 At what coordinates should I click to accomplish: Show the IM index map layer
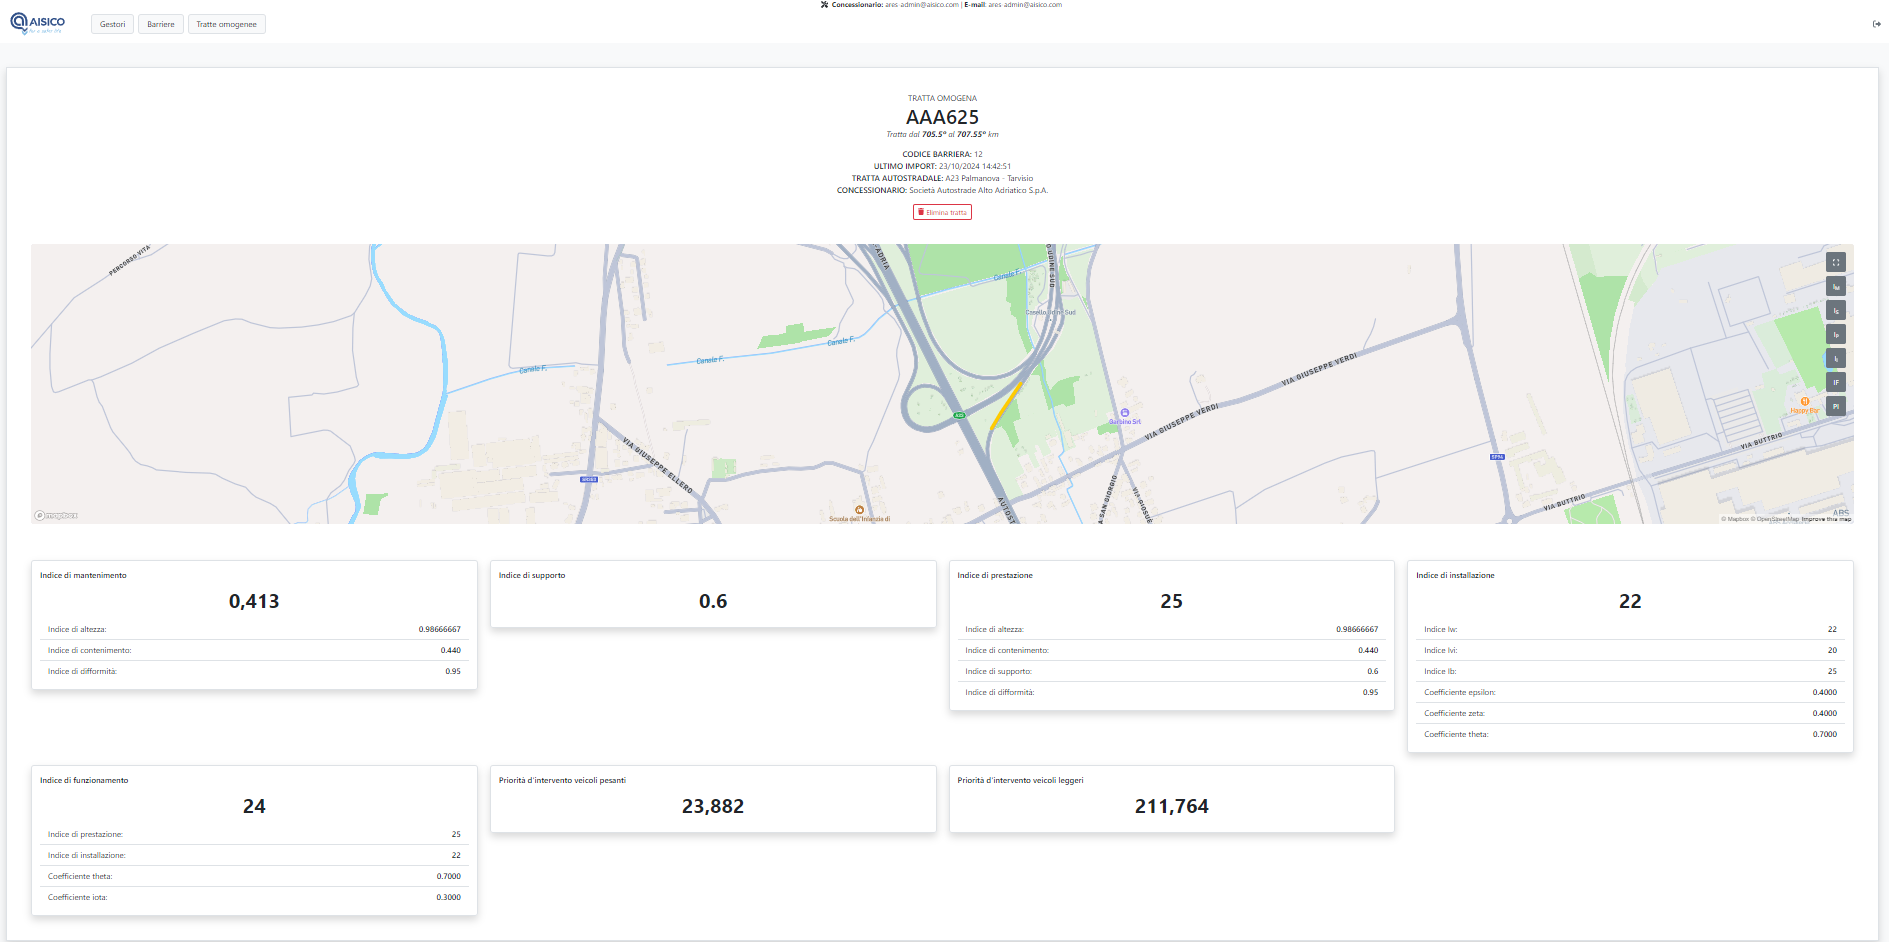tap(1835, 287)
